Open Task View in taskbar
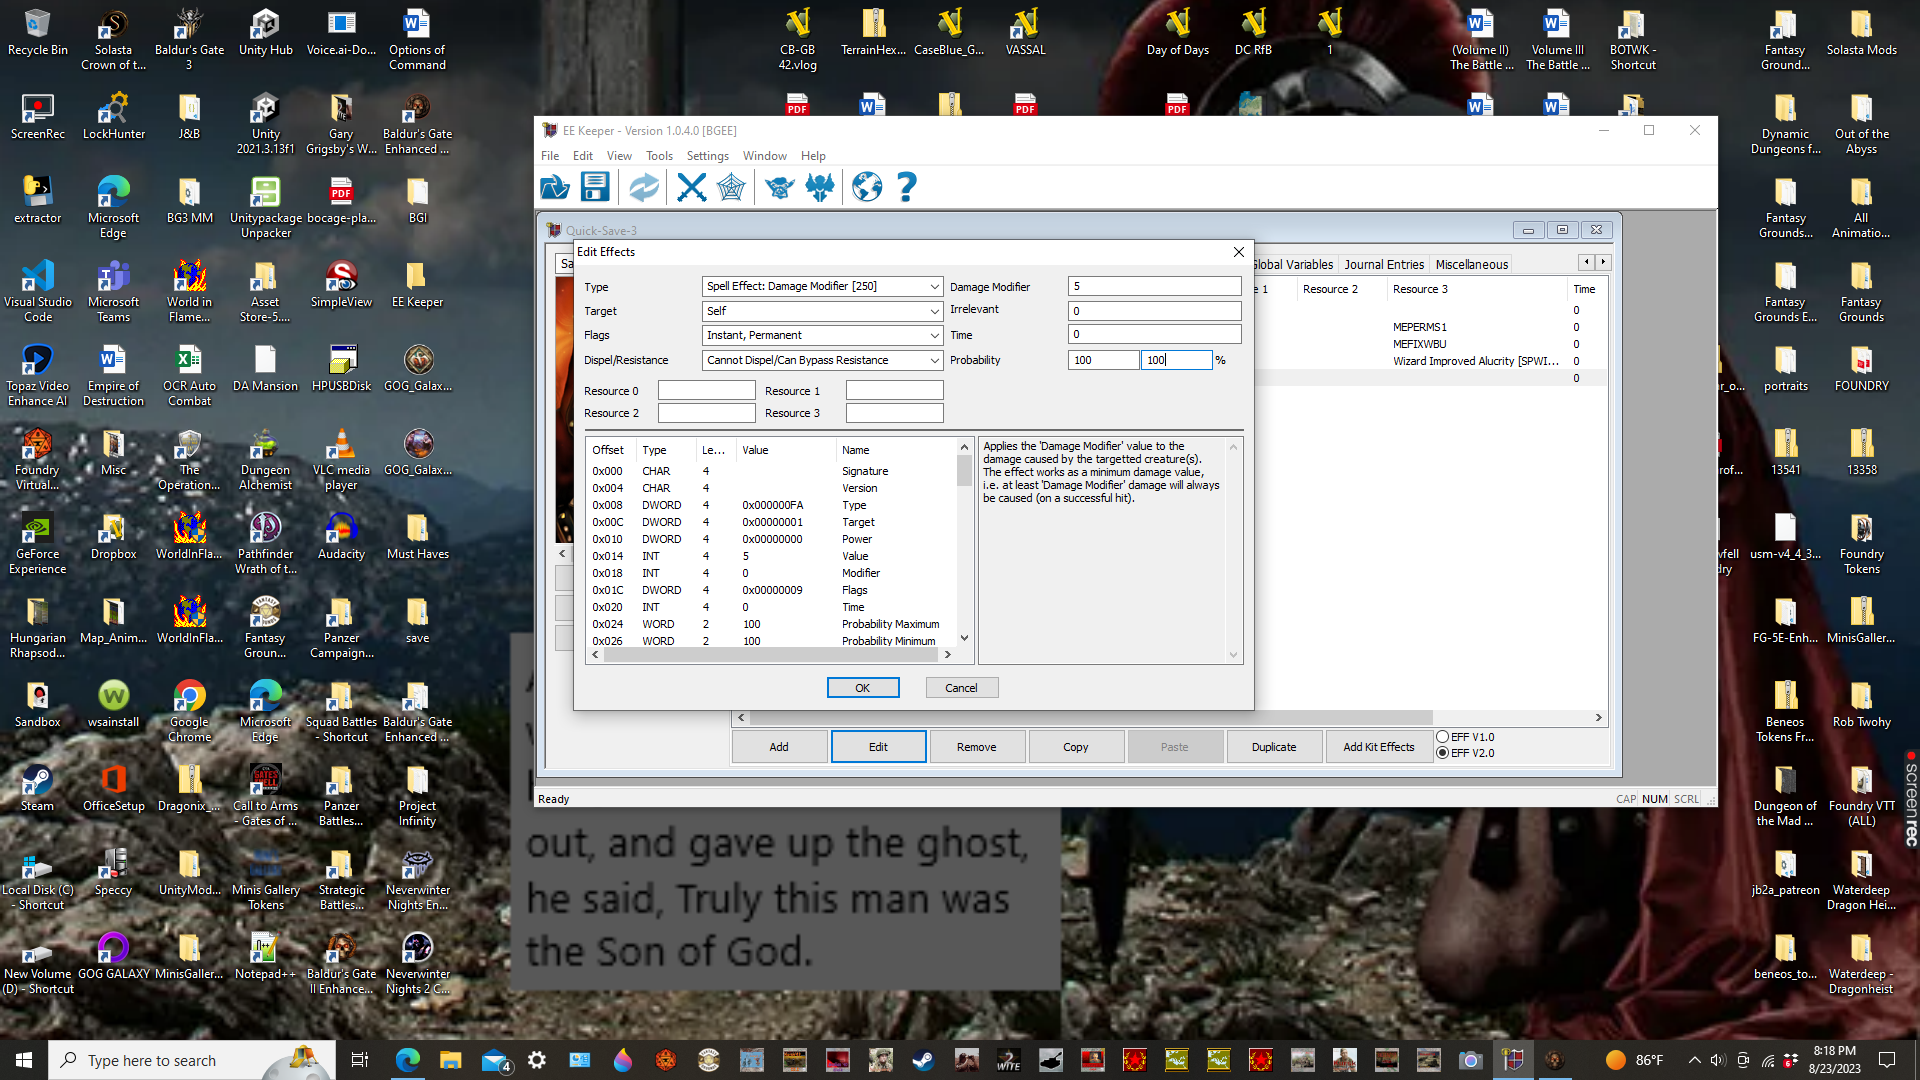Image resolution: width=1920 pixels, height=1080 pixels. (x=360, y=1060)
